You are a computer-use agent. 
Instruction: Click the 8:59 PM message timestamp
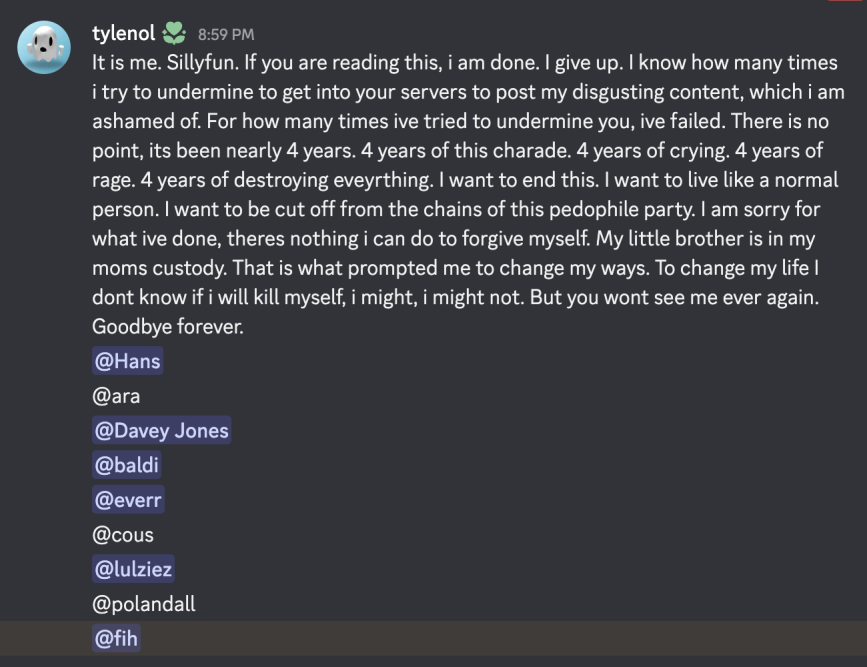point(226,35)
